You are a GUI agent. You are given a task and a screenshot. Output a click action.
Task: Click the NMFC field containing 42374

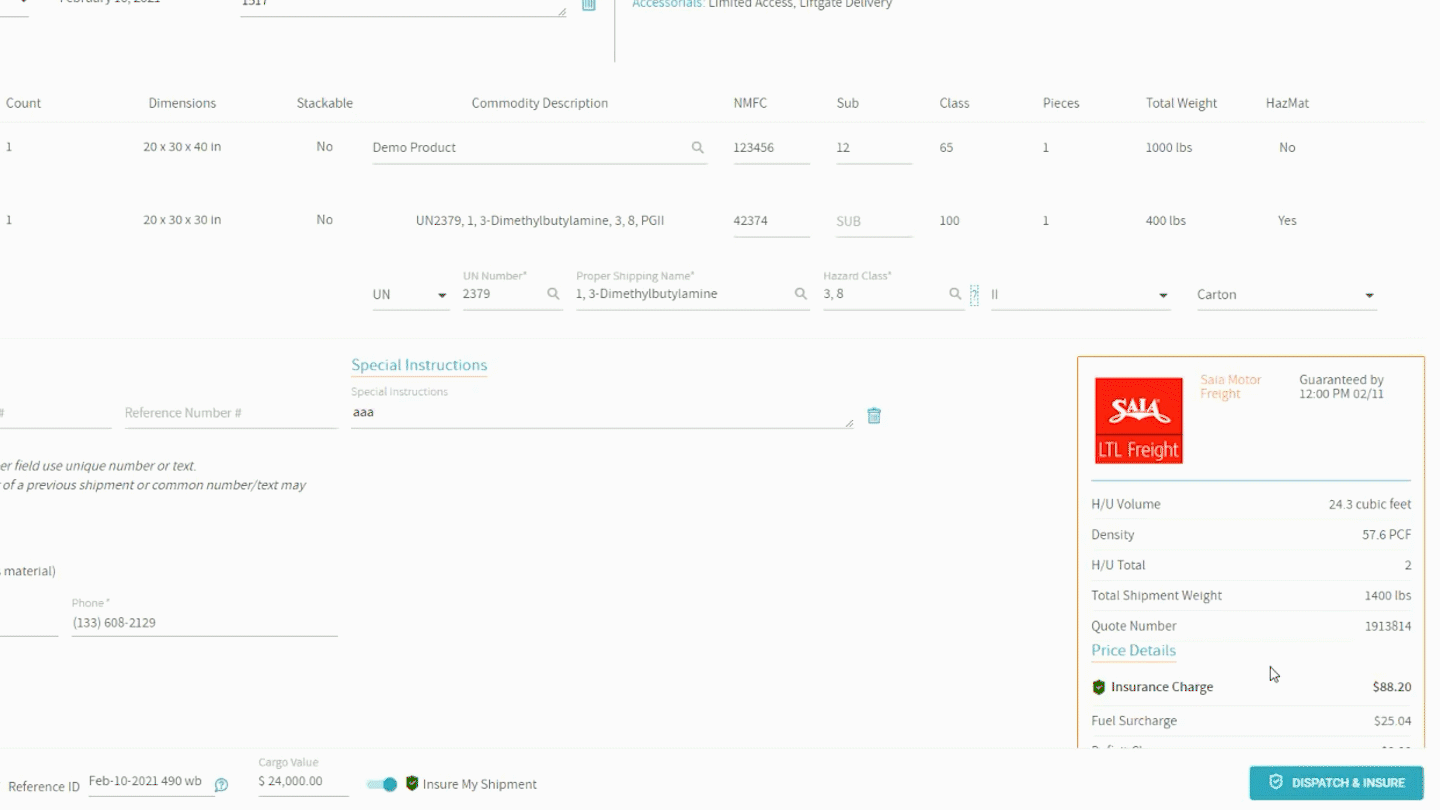771,221
